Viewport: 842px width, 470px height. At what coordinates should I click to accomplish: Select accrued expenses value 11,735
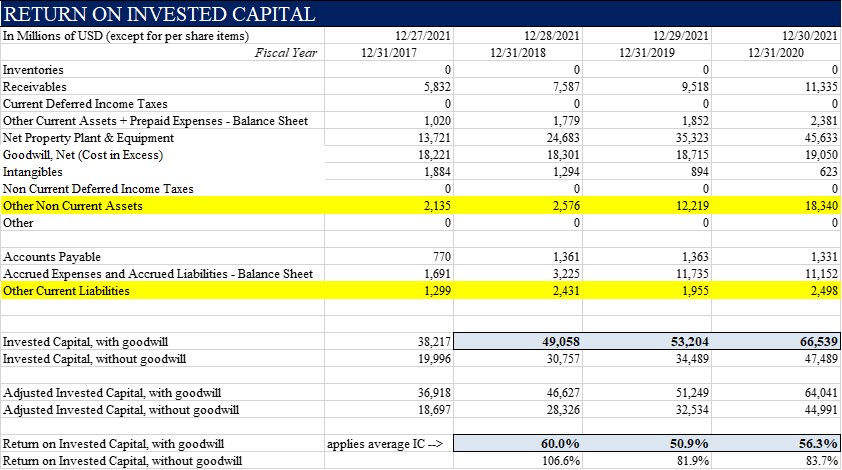point(689,274)
